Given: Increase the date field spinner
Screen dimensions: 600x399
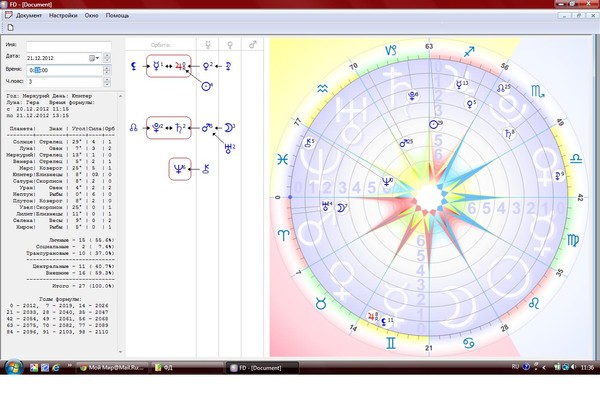Looking at the screenshot, I should tap(107, 55).
